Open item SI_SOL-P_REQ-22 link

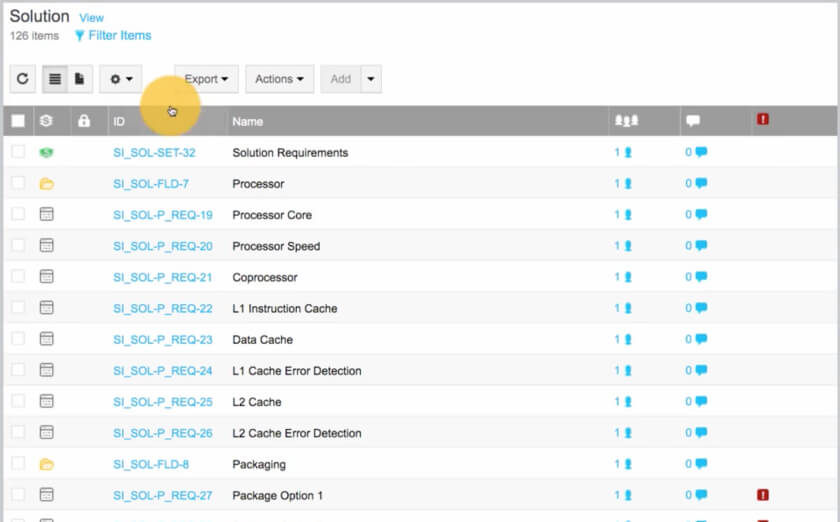click(162, 308)
